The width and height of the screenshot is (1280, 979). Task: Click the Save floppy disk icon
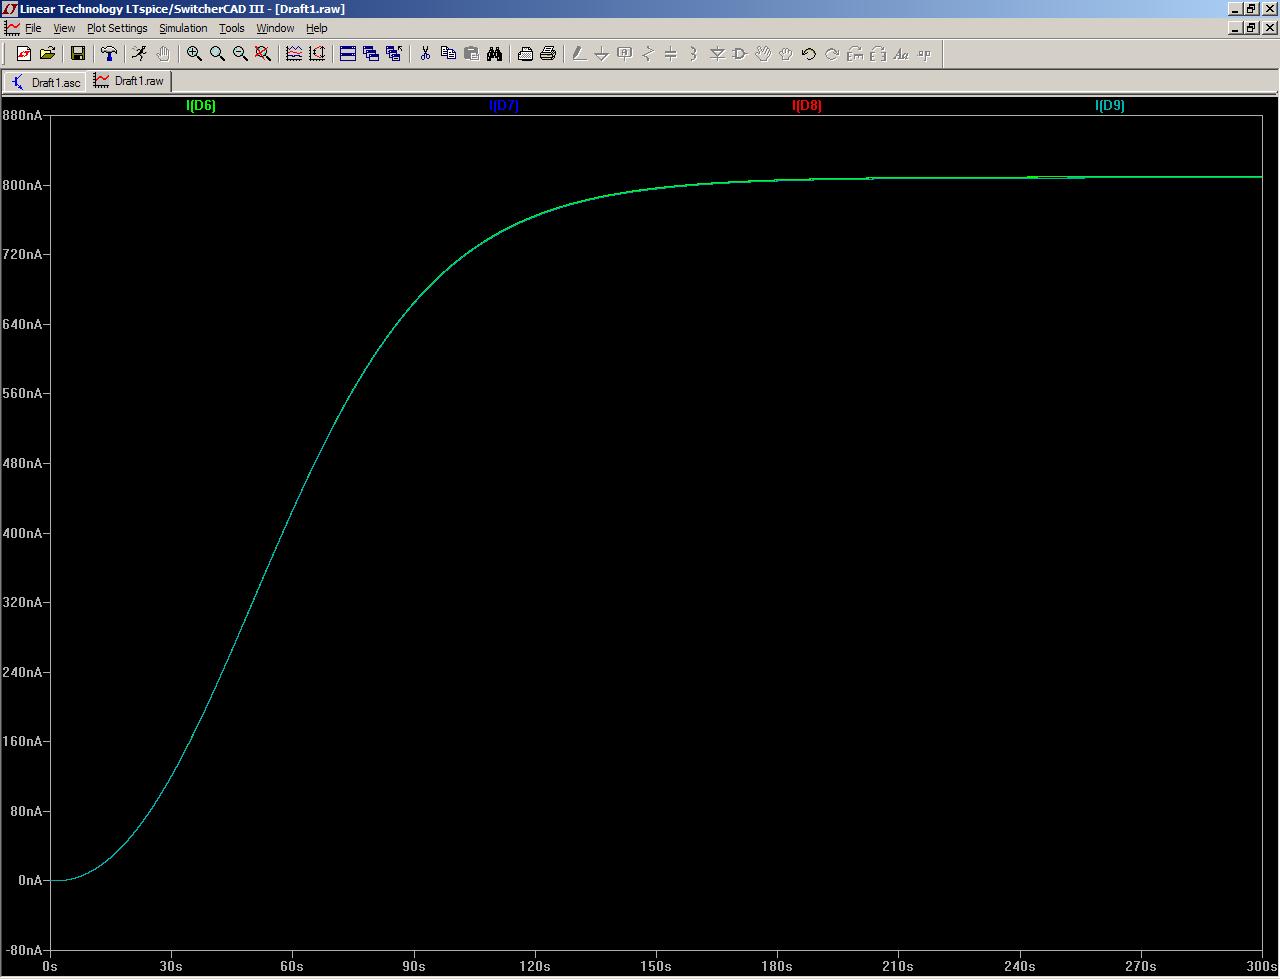point(77,54)
